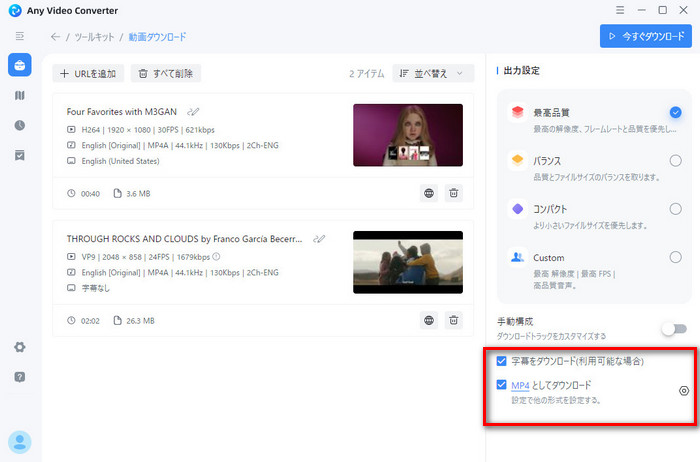The height and width of the screenshot is (462, 700).
Task: Open the 並べ替え sort dropdown
Action: (433, 74)
